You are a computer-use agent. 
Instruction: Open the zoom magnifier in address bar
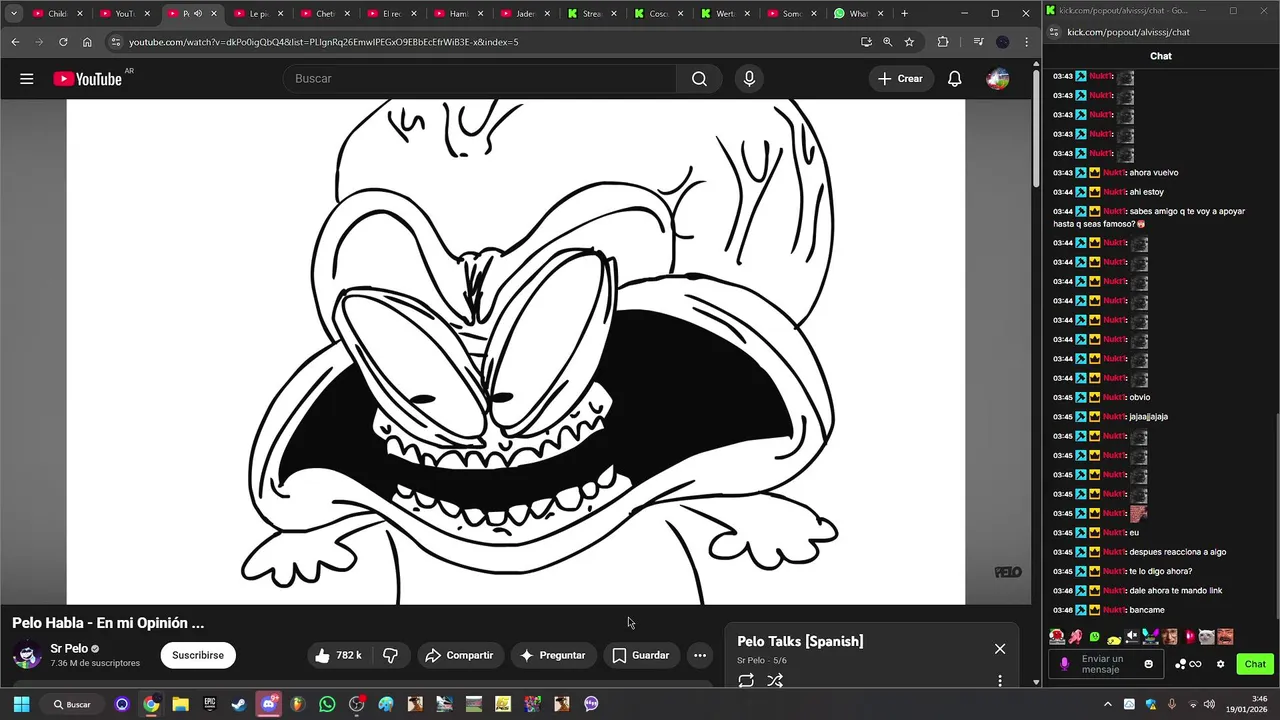pos(888,42)
